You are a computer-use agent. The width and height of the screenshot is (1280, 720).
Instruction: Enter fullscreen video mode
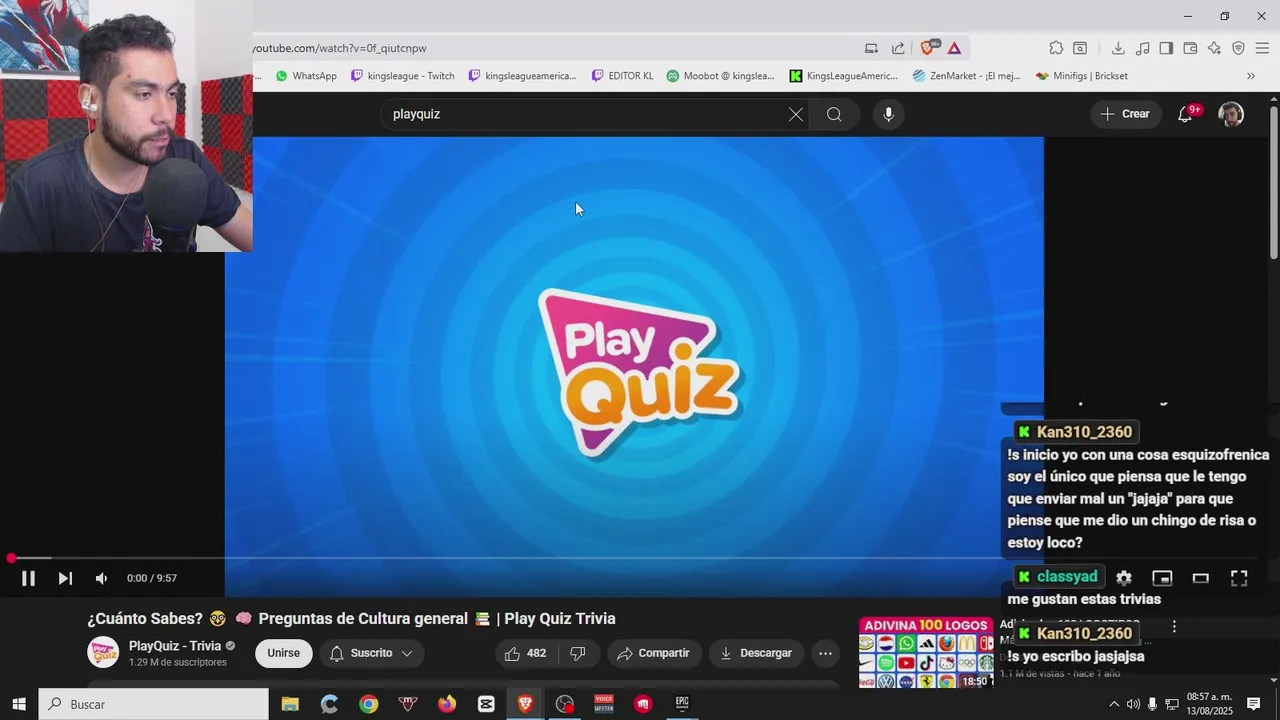[1239, 578]
